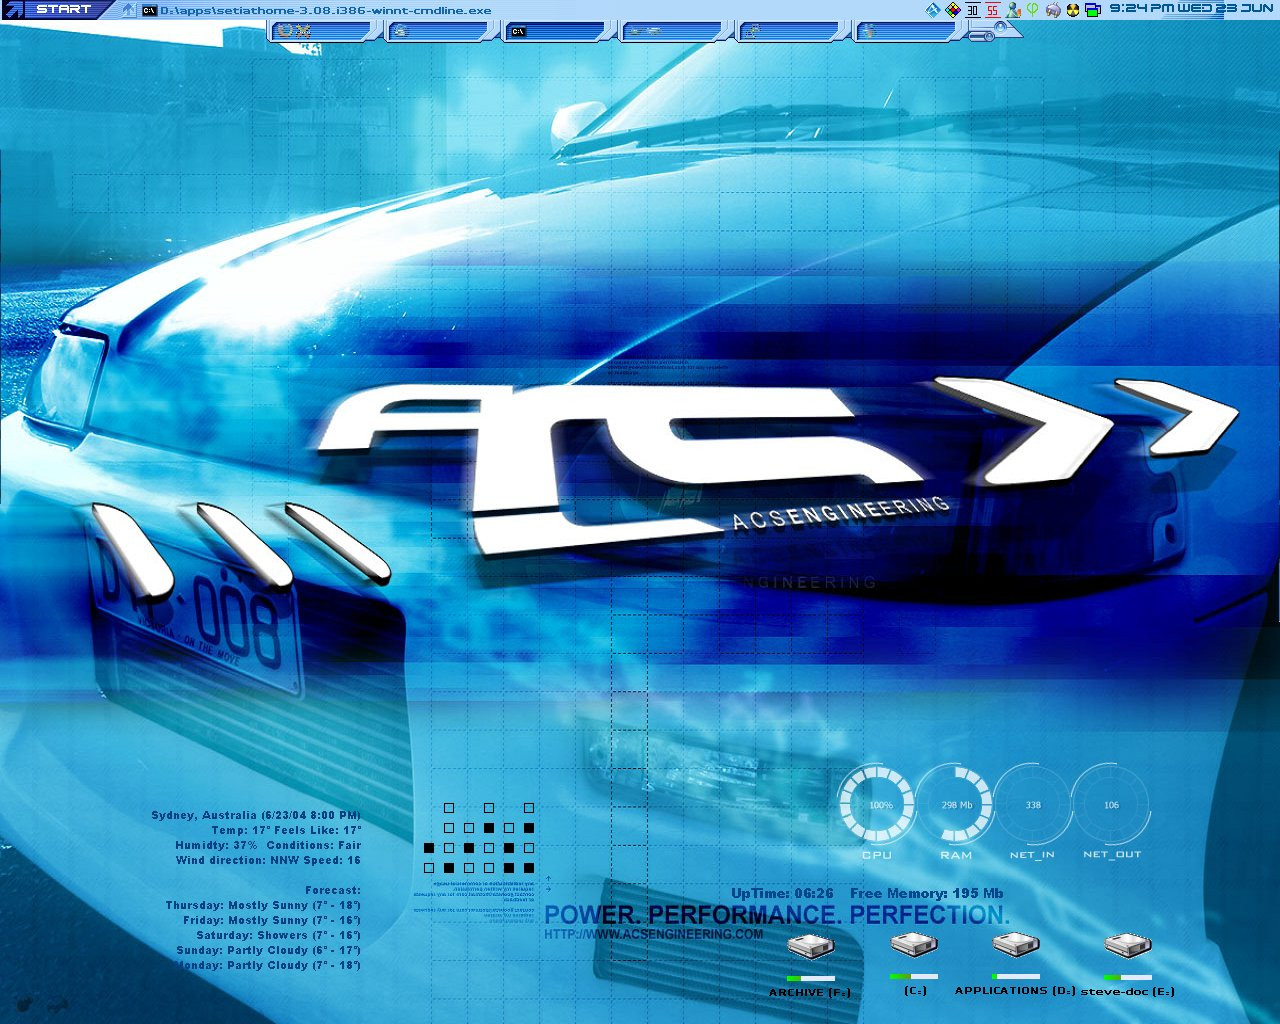The height and width of the screenshot is (1024, 1280).
Task: Click the black '30' temperature tray icon
Action: (972, 10)
